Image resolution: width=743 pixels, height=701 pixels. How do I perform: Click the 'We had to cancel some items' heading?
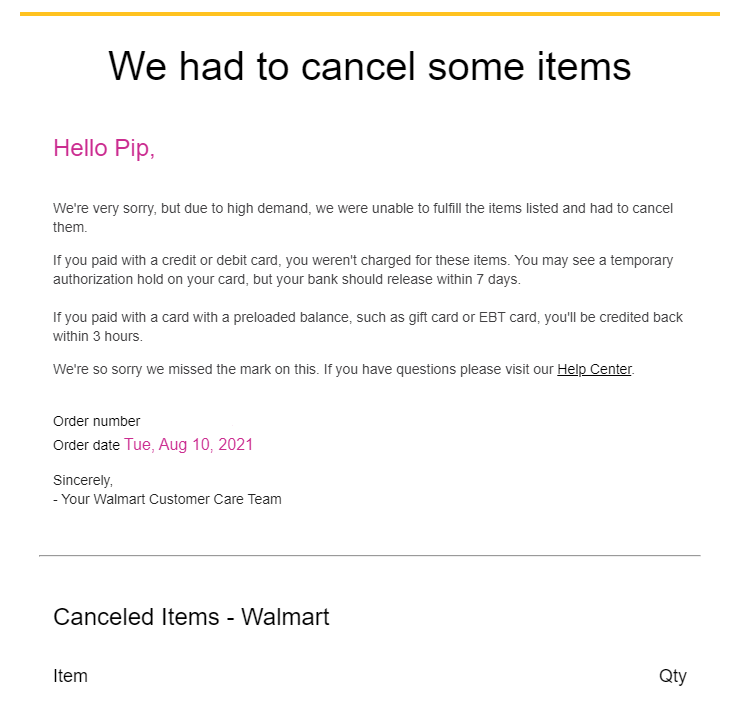tap(370, 66)
